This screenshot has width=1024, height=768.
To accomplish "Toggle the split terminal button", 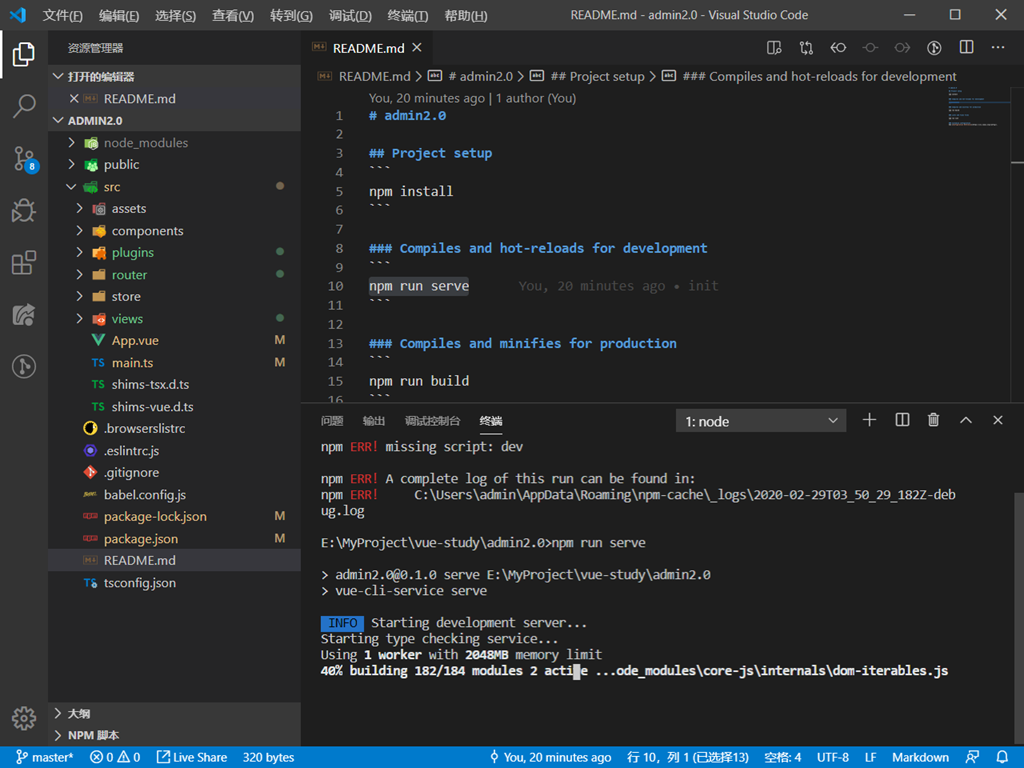I will coord(902,421).
